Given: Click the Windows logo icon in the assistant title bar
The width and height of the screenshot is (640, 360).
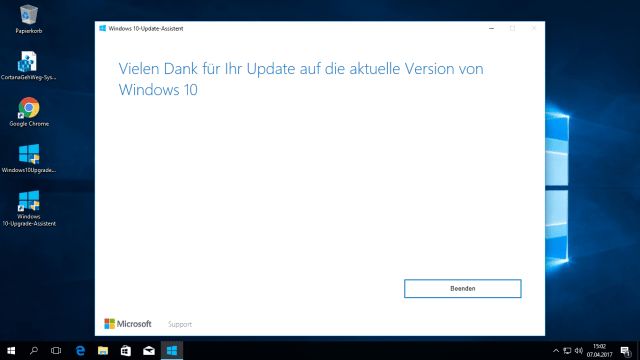Looking at the screenshot, I should click(102, 28).
